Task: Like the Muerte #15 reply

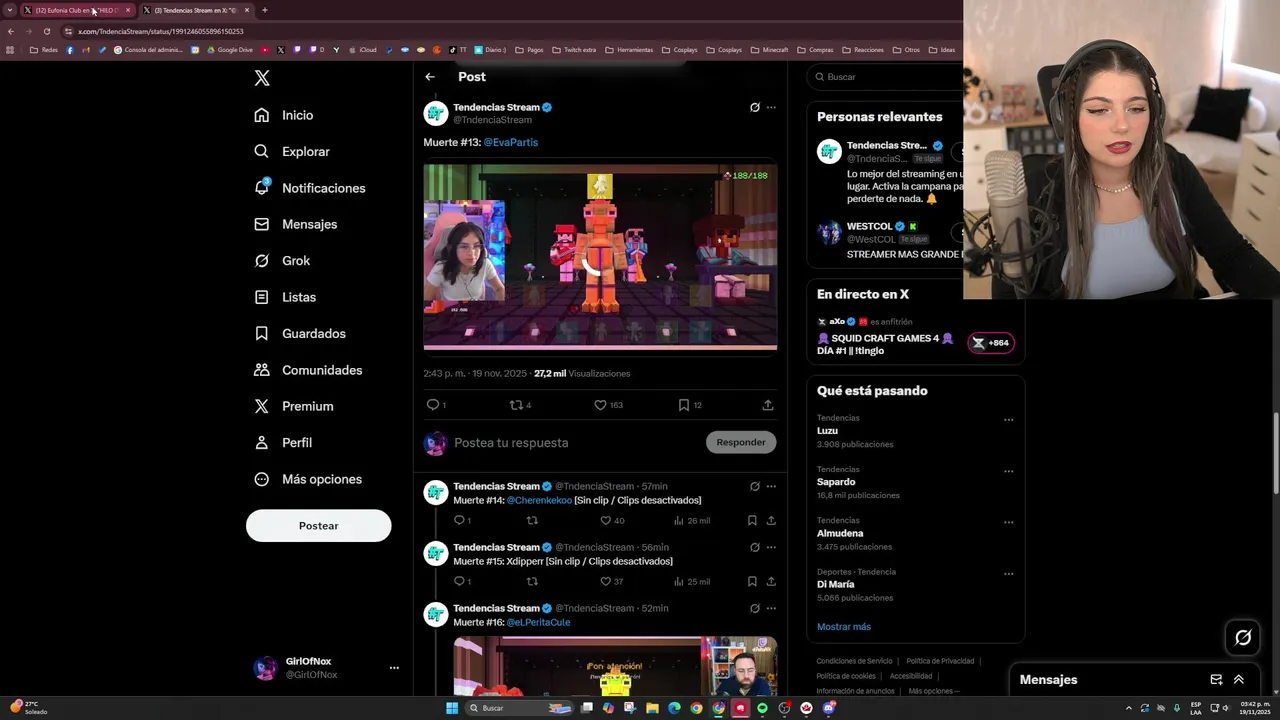Action: coord(605,581)
